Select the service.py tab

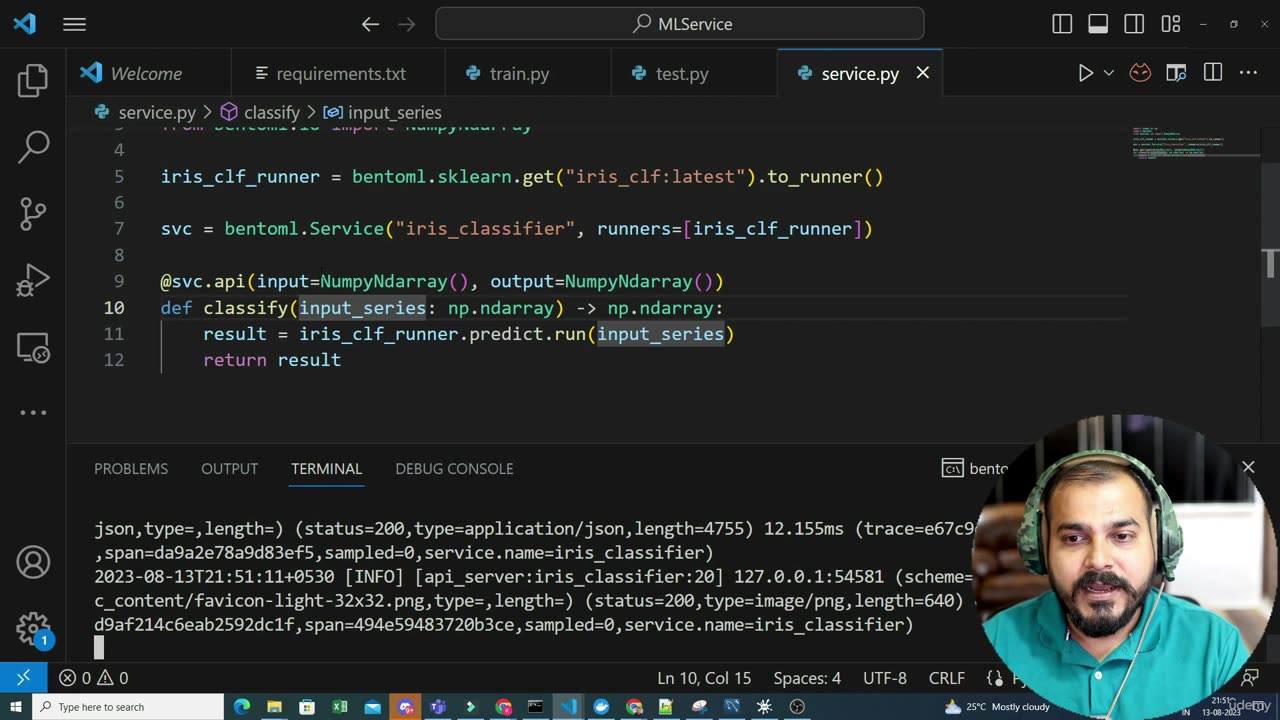[860, 73]
